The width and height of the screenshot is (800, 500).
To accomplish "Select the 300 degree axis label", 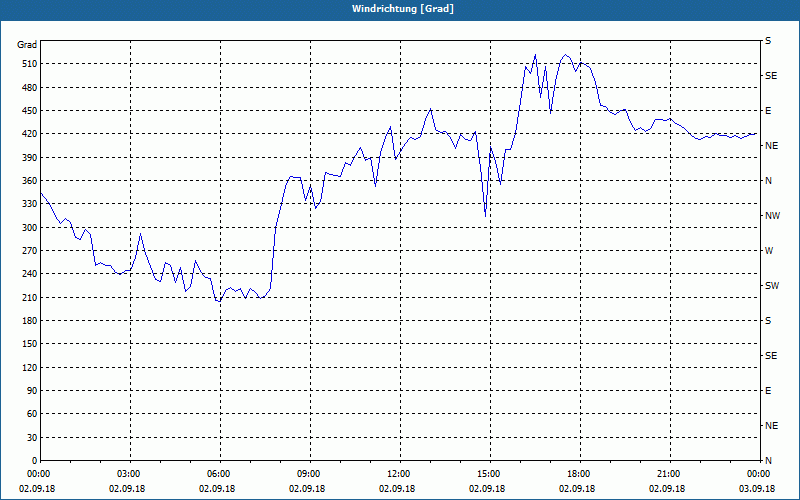I will click(29, 228).
